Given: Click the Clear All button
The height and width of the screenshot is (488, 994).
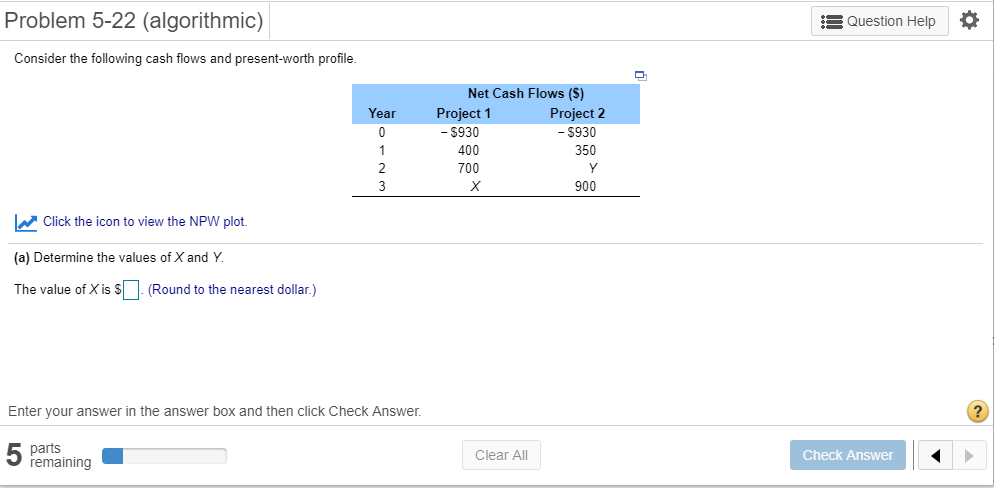Looking at the screenshot, I should pyautogui.click(x=501, y=455).
